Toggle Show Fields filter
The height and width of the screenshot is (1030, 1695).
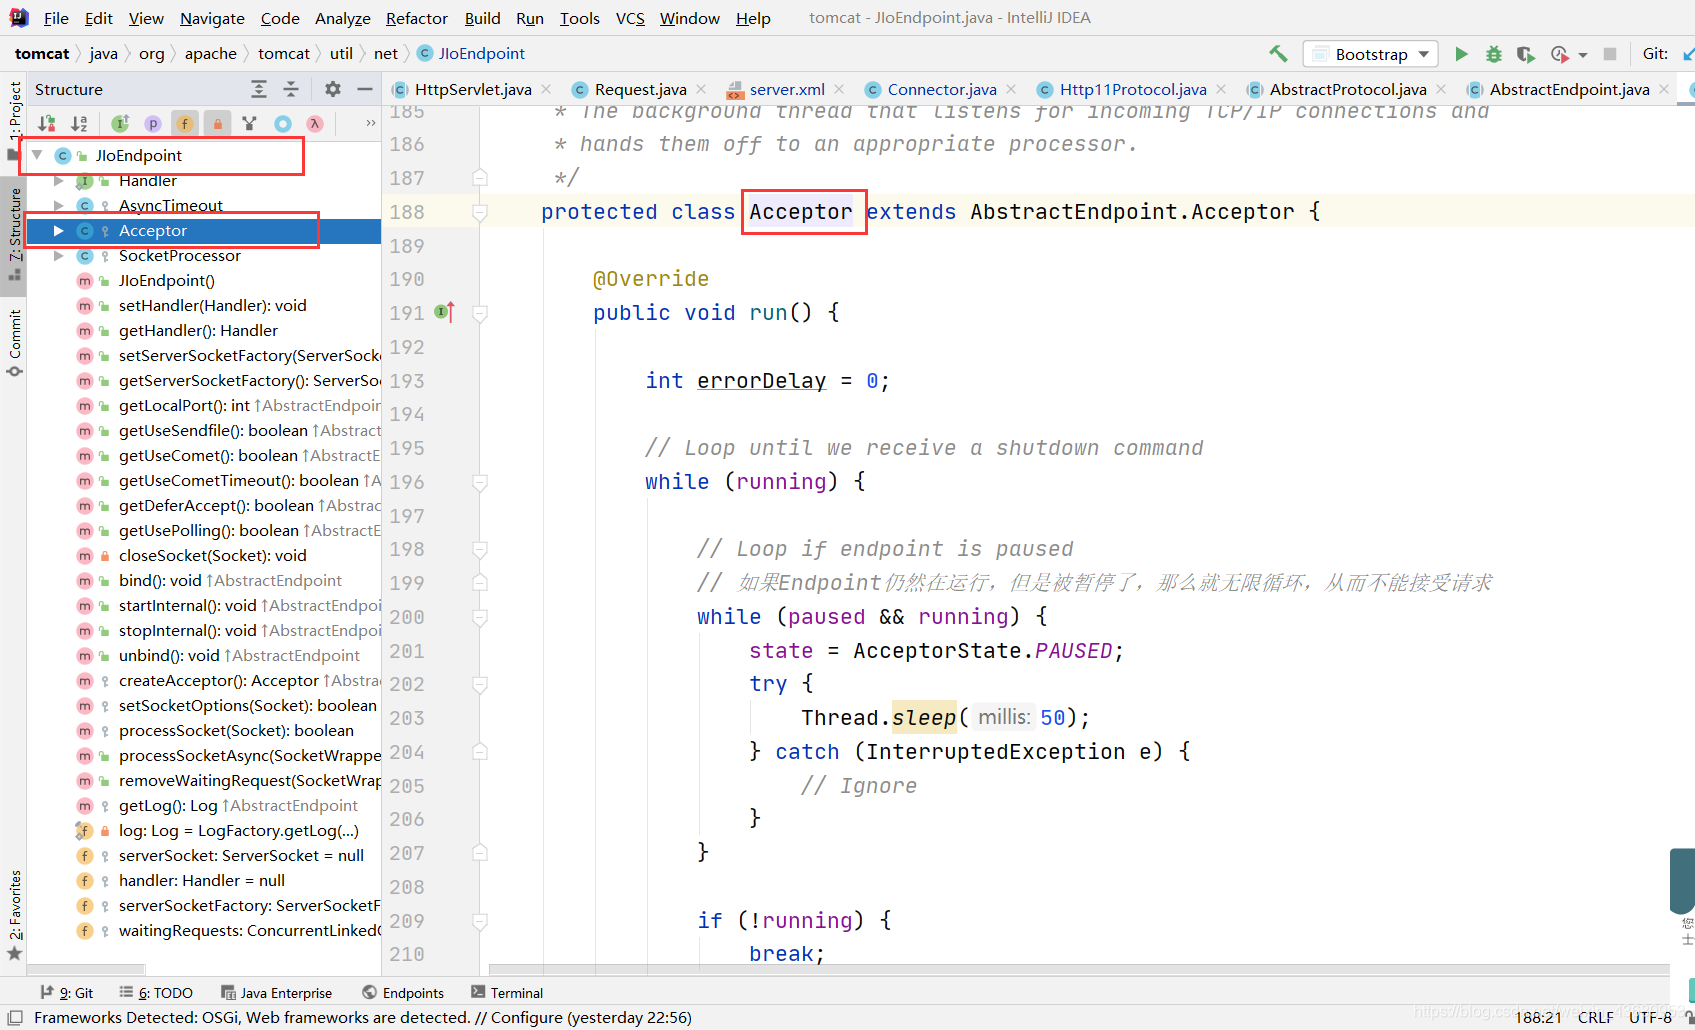click(x=185, y=123)
